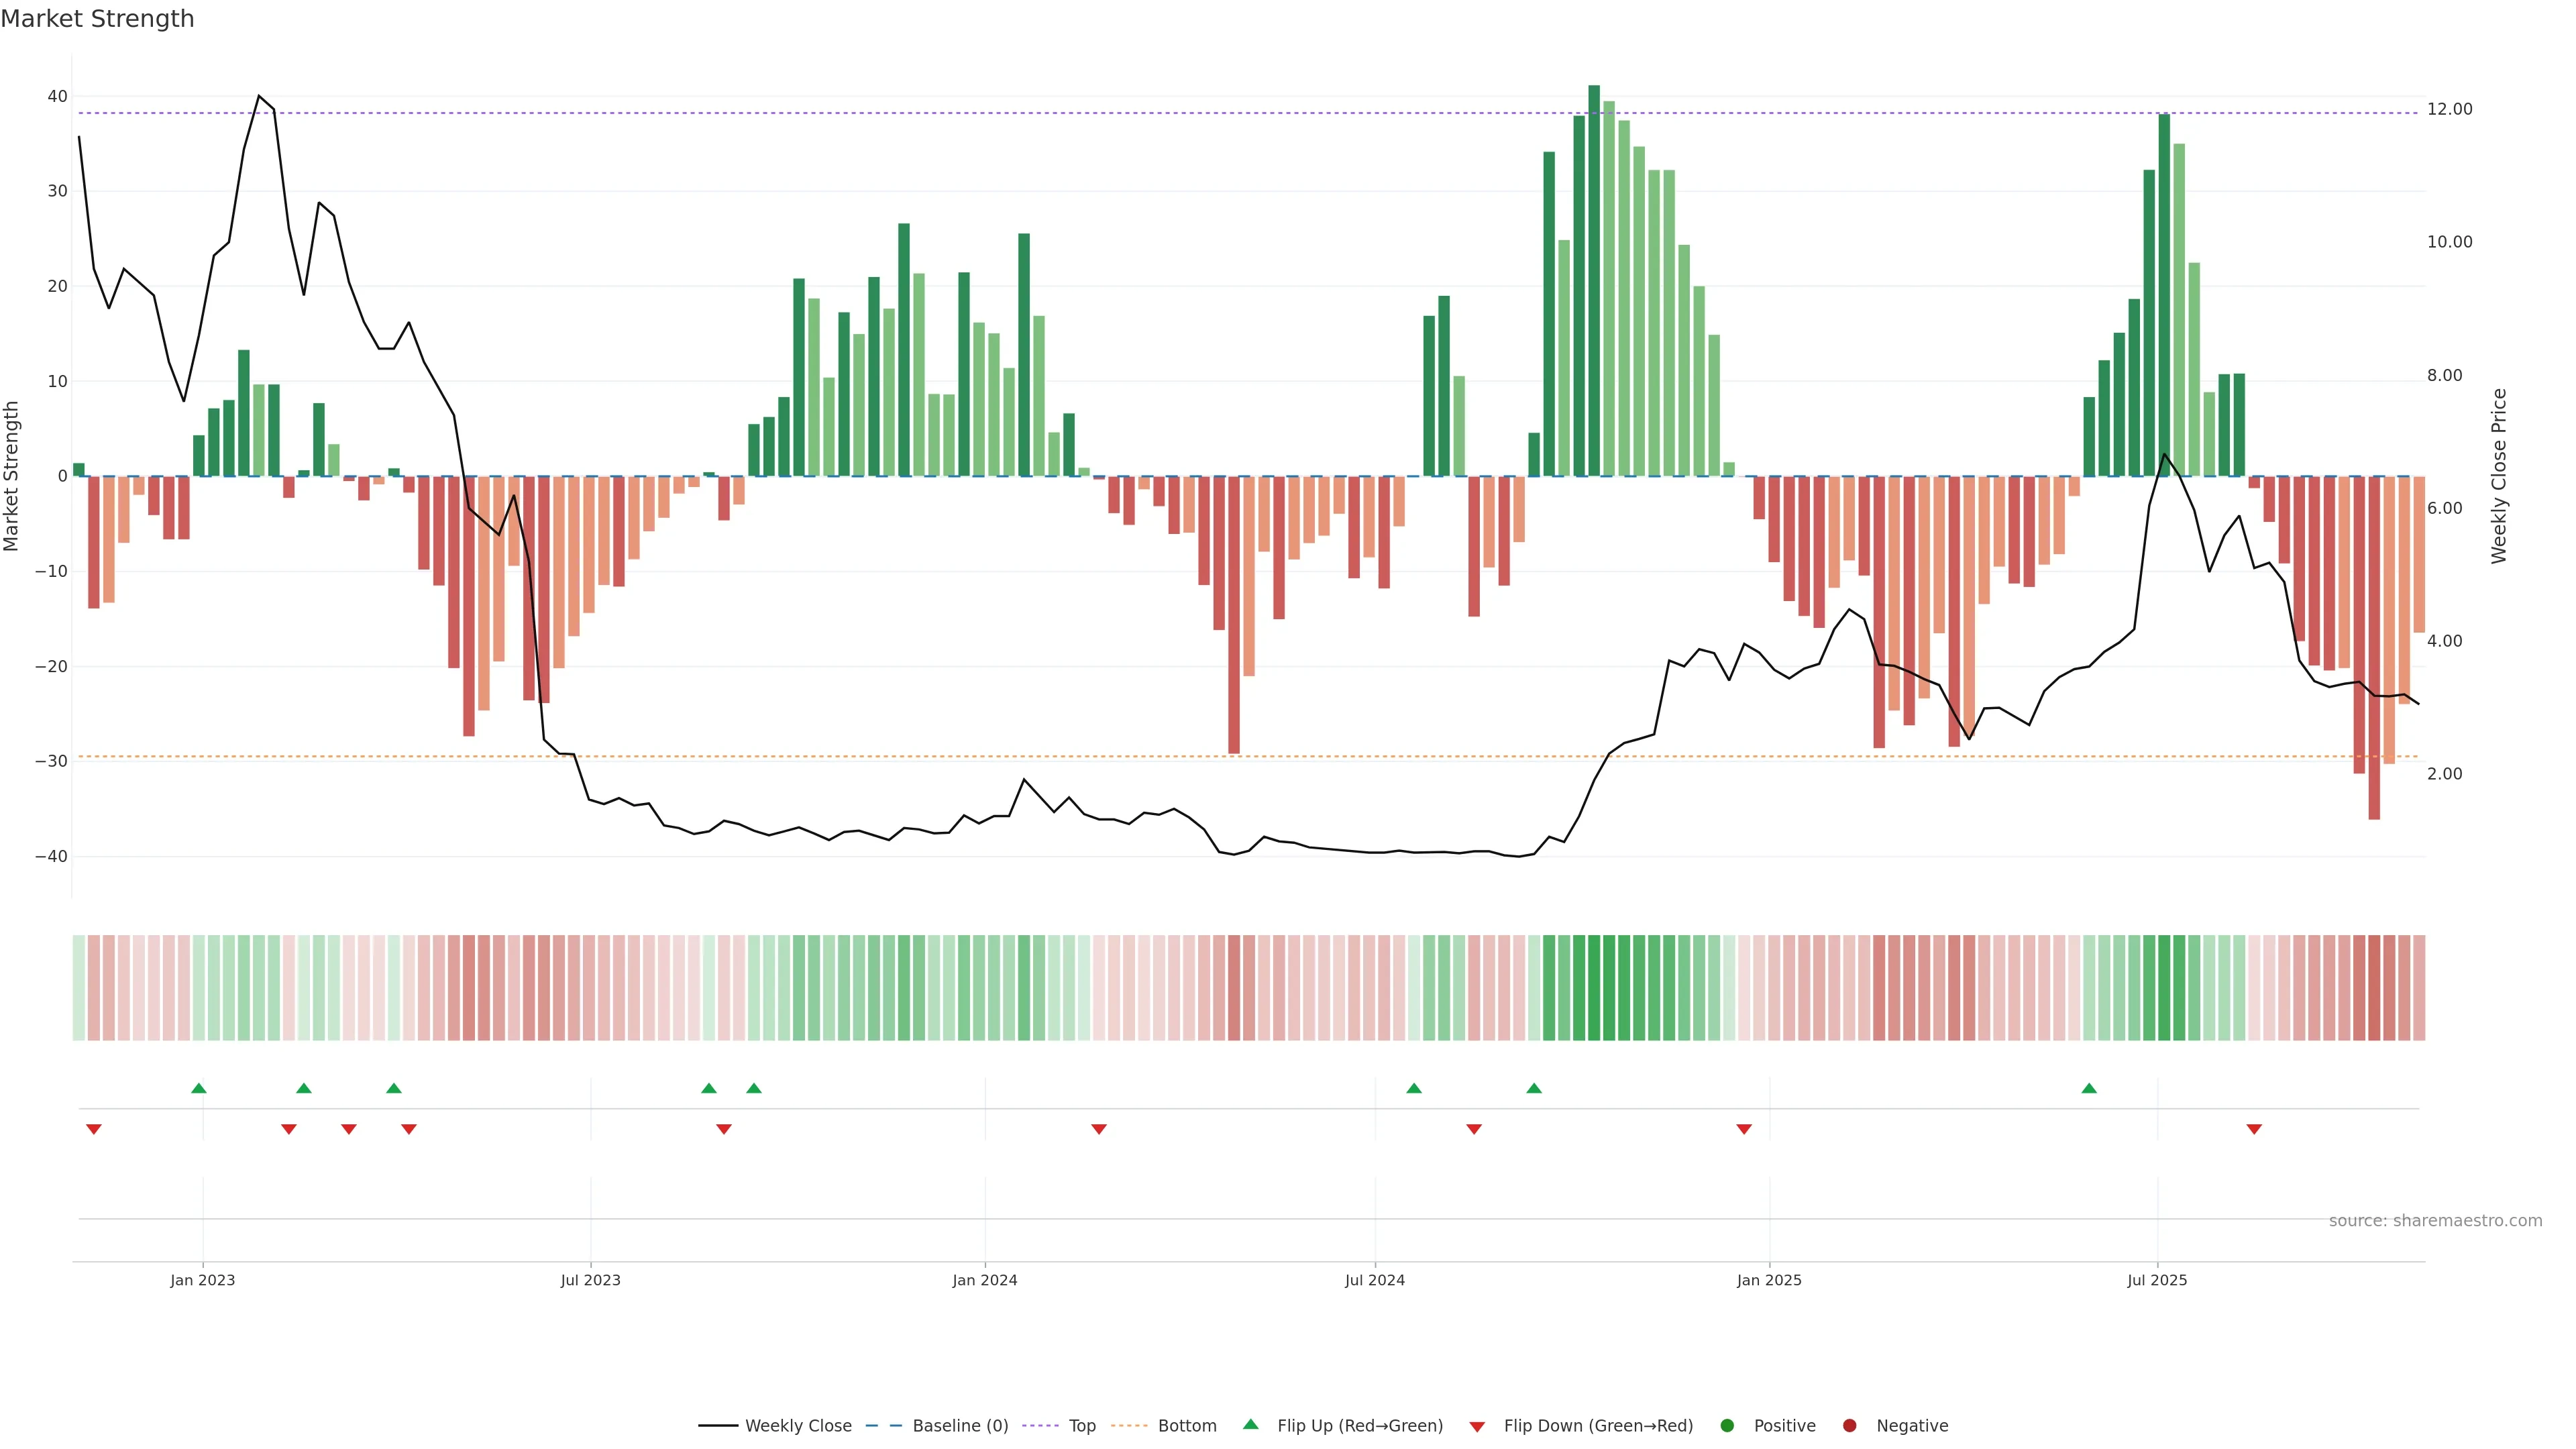The image size is (2576, 1449).
Task: Click the Jul 2024 x-axis label
Action: [1374, 1280]
